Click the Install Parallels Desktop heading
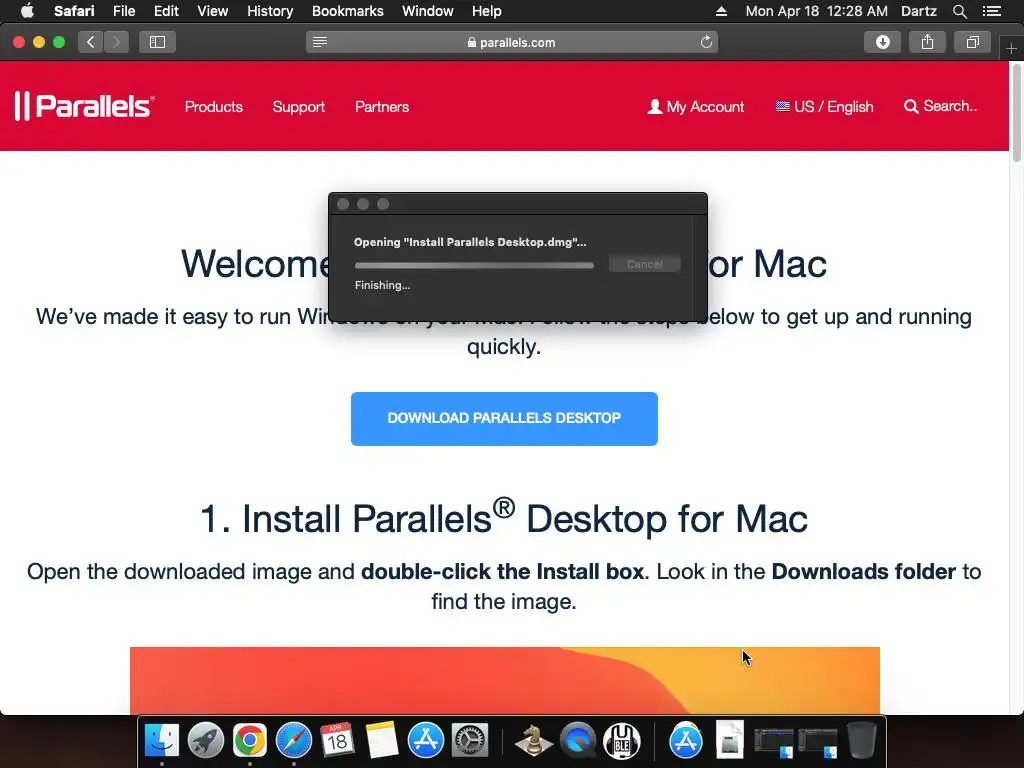1024x768 pixels. click(x=504, y=519)
